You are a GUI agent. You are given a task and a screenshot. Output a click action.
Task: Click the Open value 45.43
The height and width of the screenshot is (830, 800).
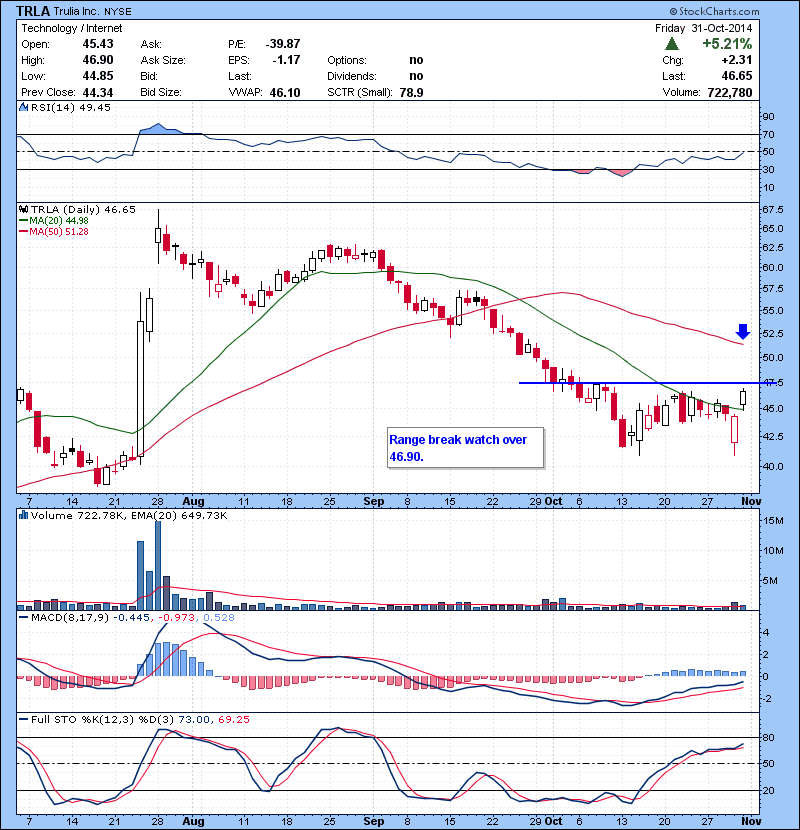(x=98, y=44)
